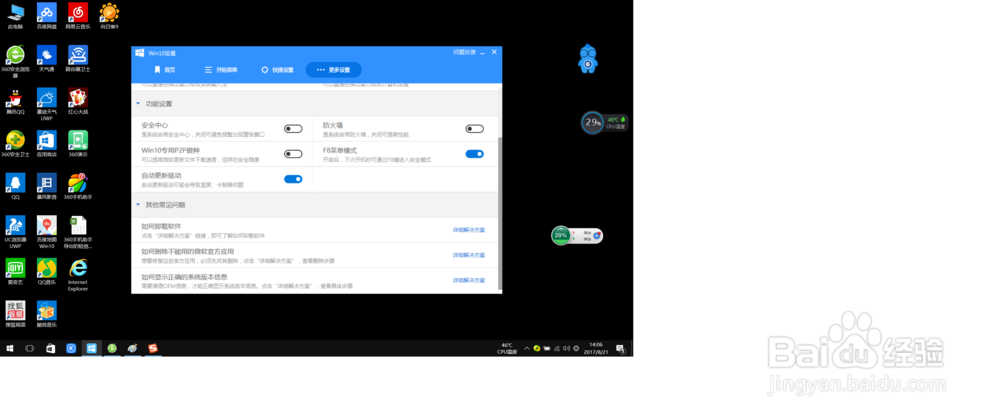This screenshot has width=1000, height=418.
Task: Open the desktop file 360手机助手导出的短信
Action: [78, 232]
